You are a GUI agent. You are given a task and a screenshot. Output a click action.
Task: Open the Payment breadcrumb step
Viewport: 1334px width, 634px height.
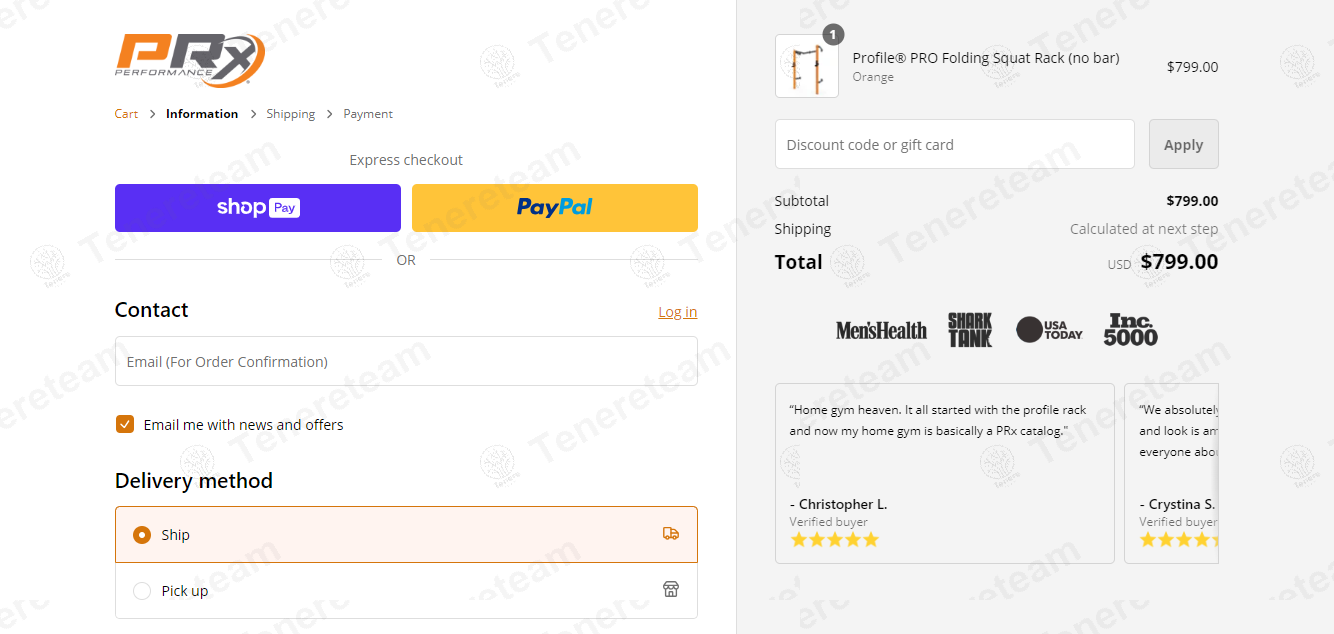point(368,114)
